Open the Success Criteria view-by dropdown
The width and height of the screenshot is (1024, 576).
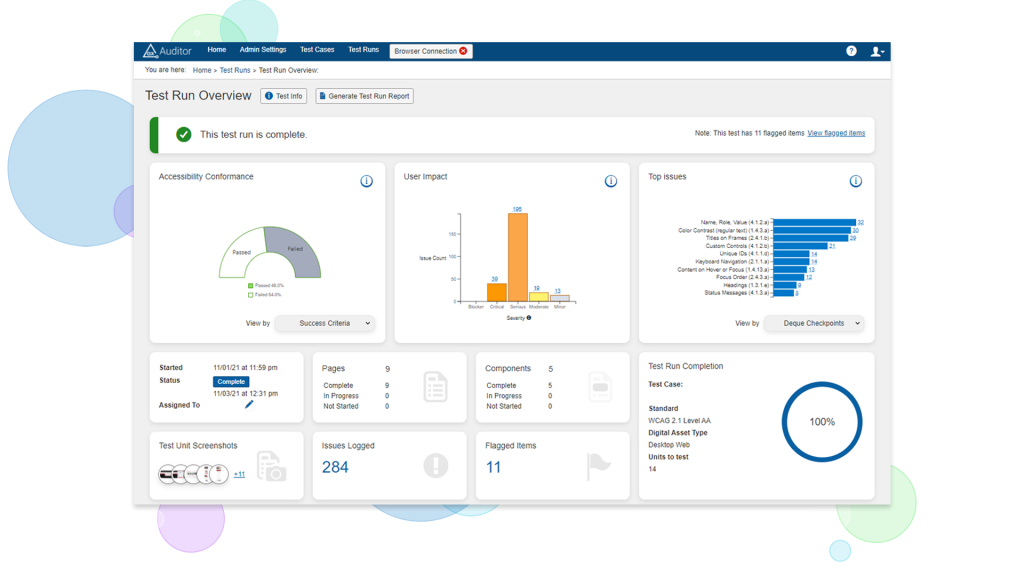[325, 323]
